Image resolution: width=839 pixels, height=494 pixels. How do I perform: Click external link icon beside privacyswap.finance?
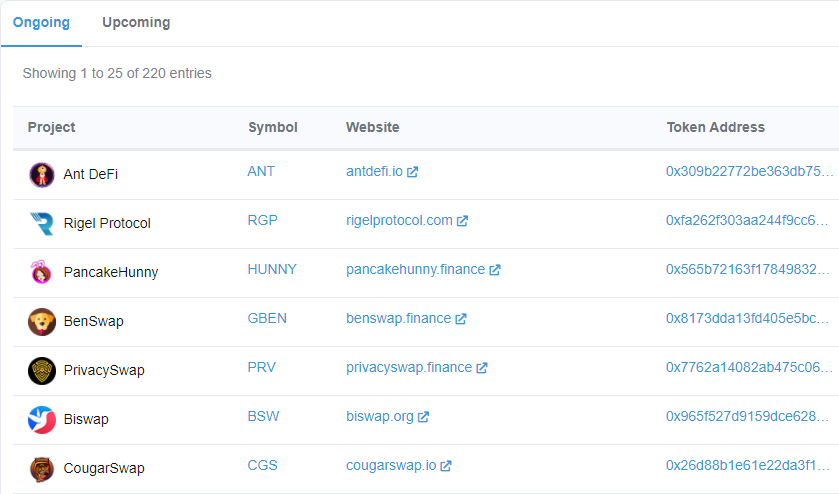[x=482, y=368]
